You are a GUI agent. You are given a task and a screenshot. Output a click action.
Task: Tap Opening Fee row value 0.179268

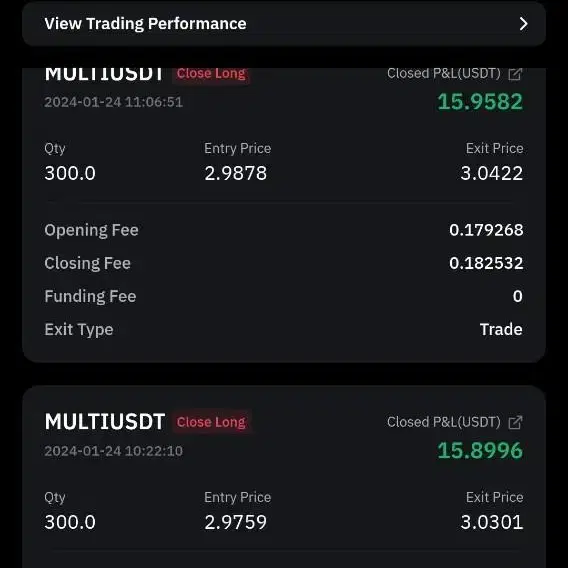(486, 230)
